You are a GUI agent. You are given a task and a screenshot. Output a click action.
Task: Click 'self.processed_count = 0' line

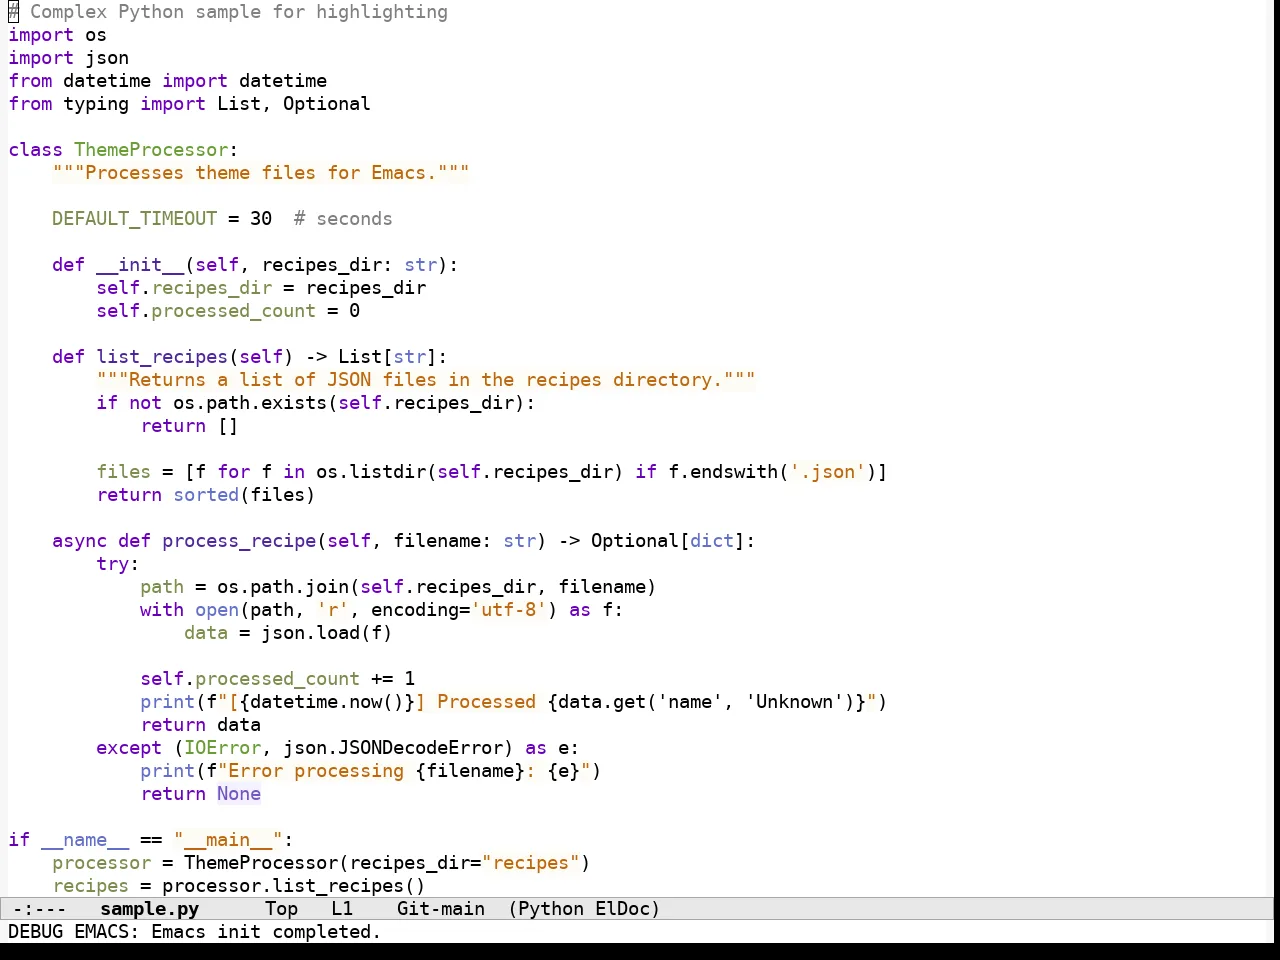coord(228,311)
